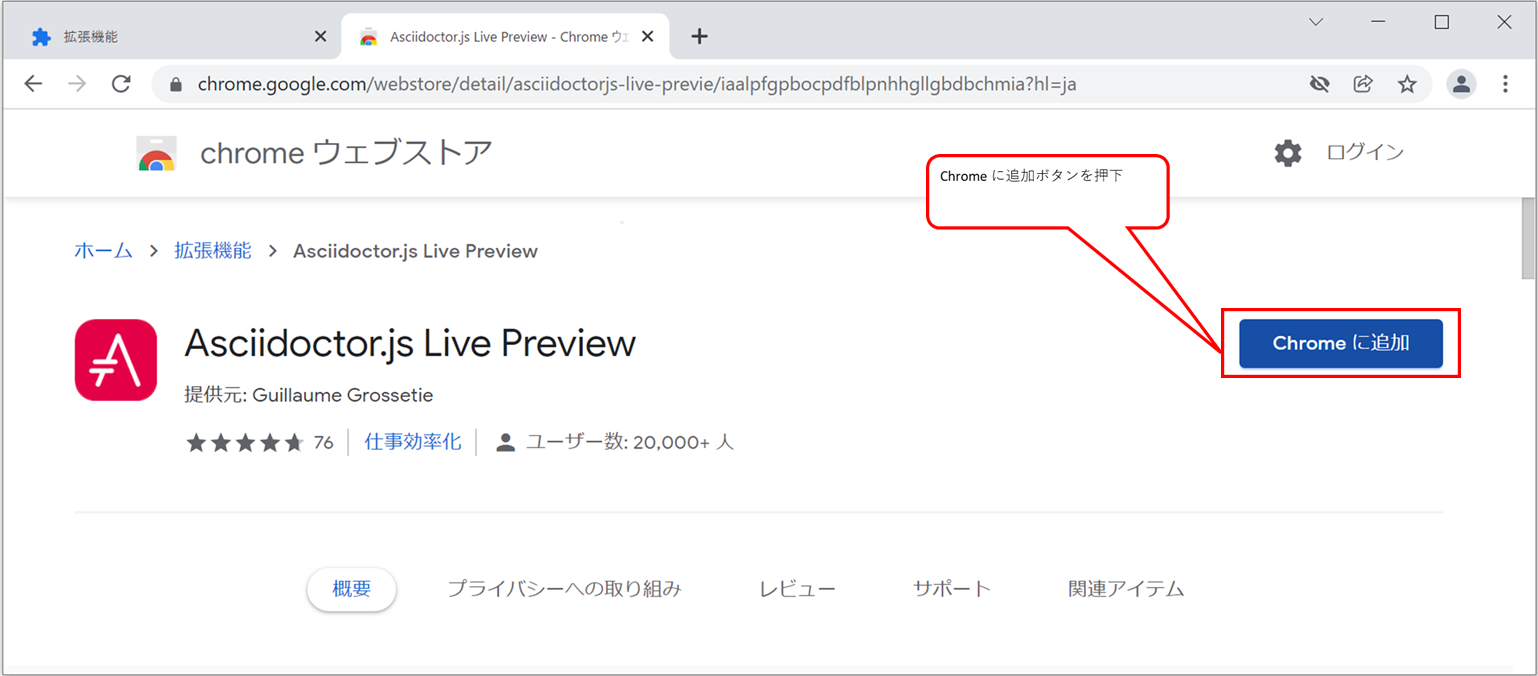The image size is (1538, 676).
Task: Open the 仕事効率化 category link
Action: tap(412, 442)
